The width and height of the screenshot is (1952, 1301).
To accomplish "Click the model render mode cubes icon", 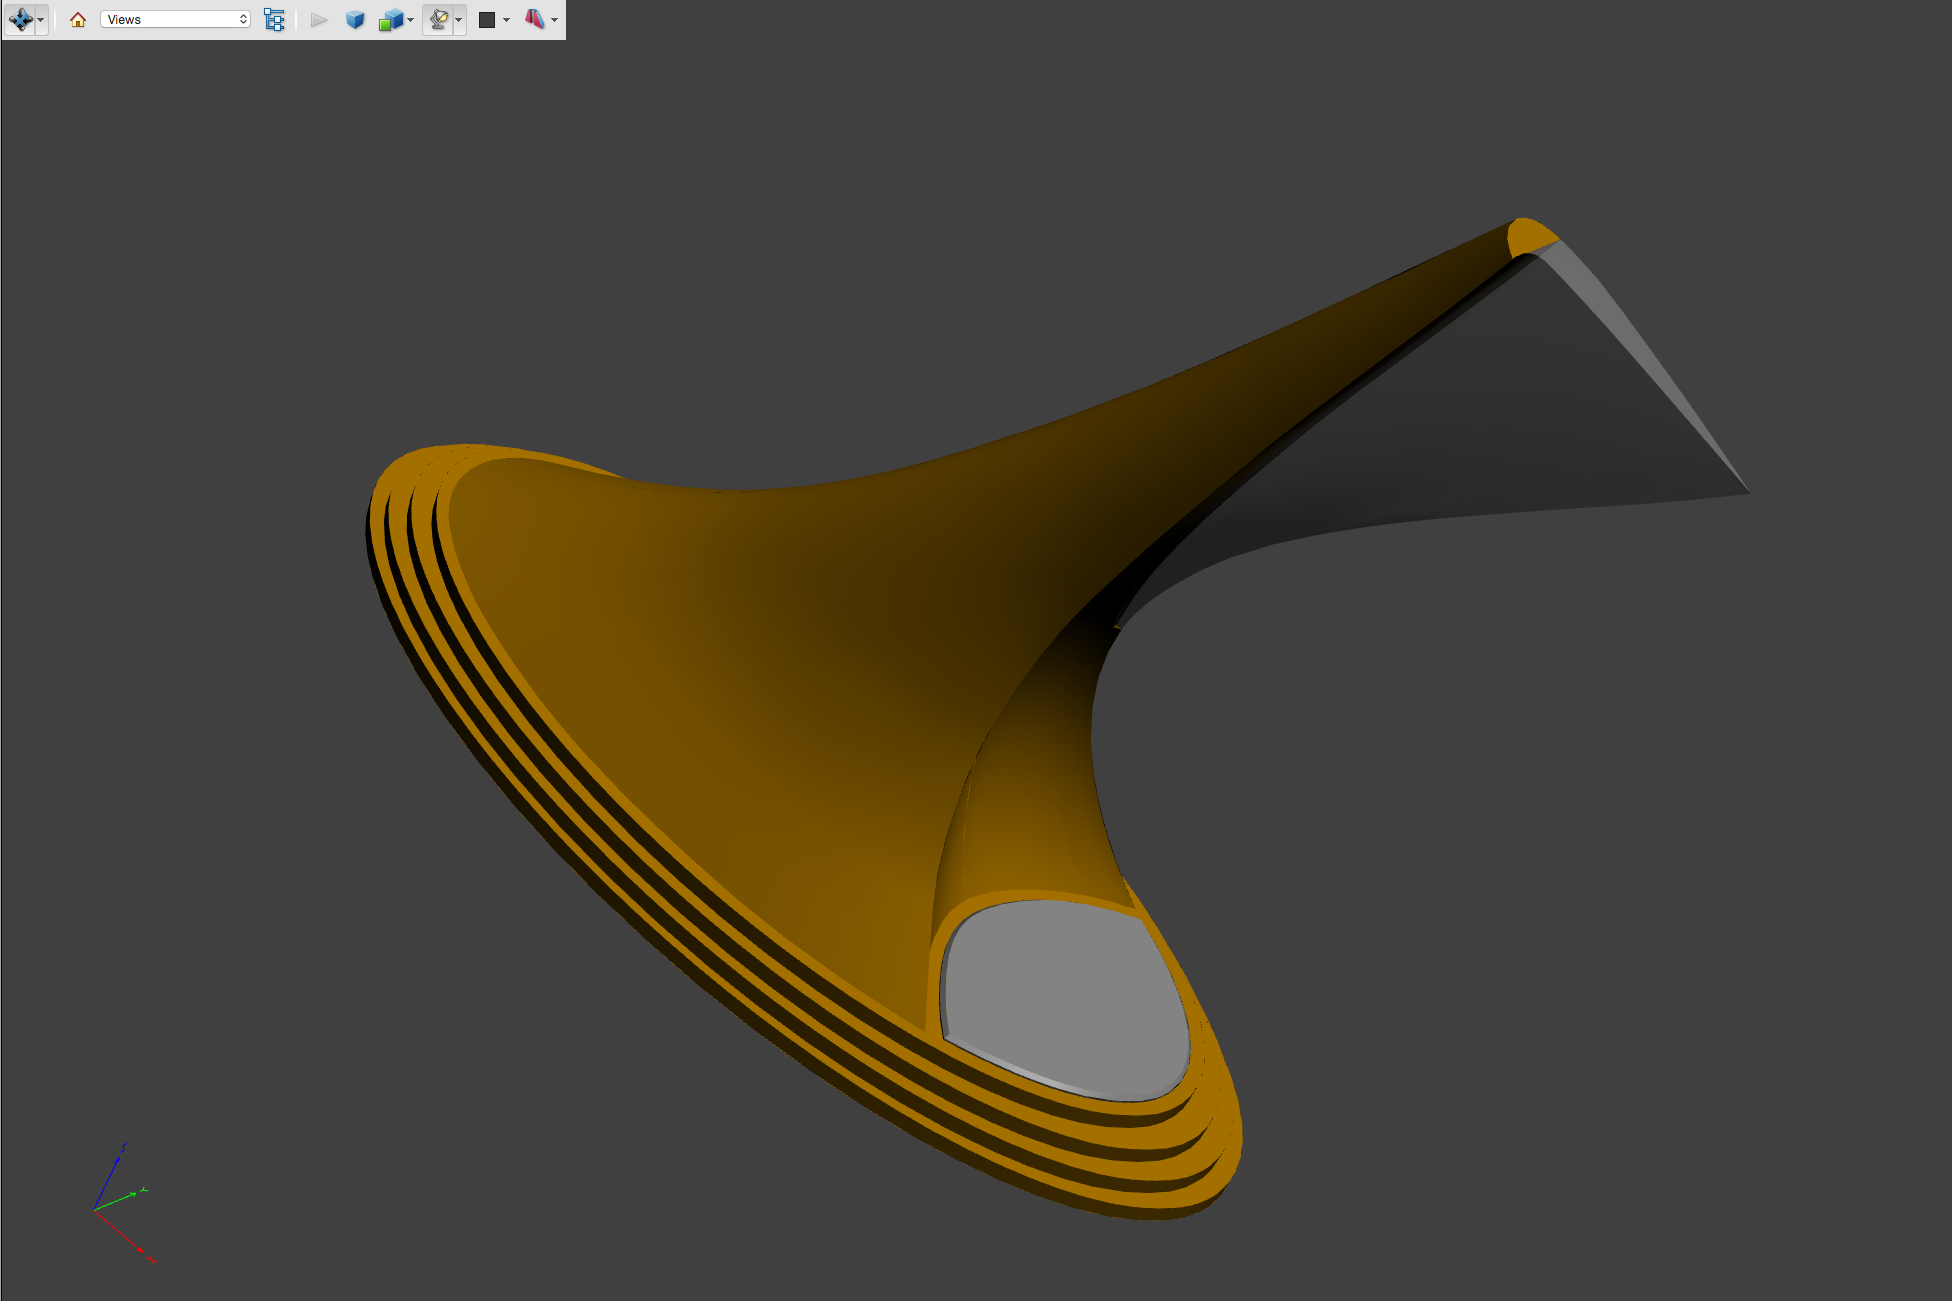I will 391,19.
